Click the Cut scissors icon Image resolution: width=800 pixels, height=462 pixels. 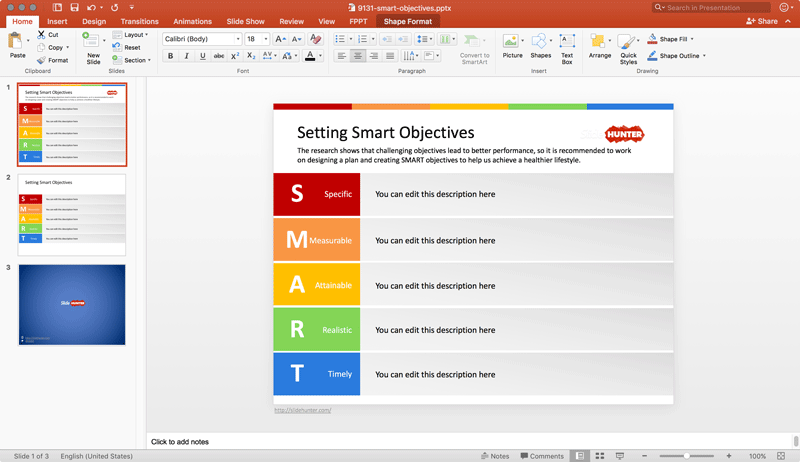41,35
